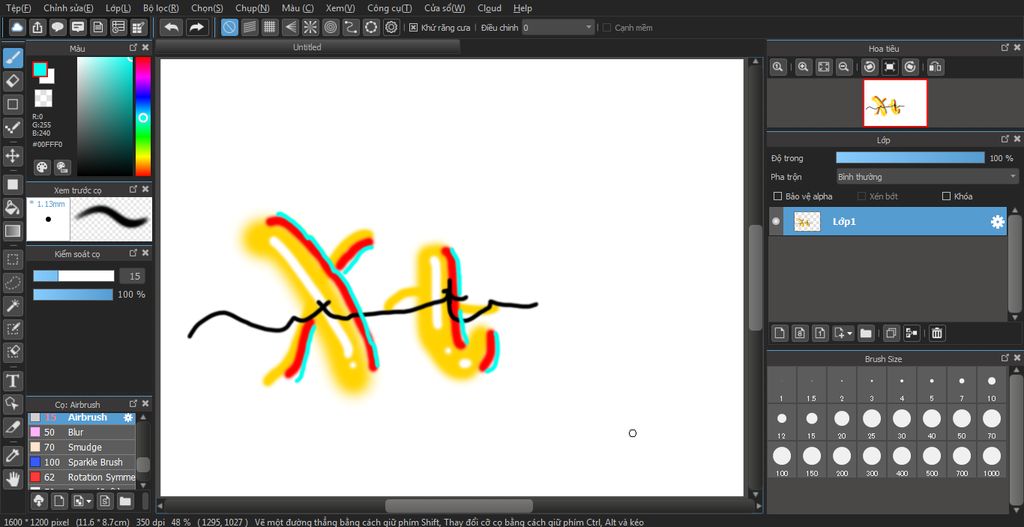Select the Brush tool in the left toolbar
The image size is (1024, 527).
(12, 59)
